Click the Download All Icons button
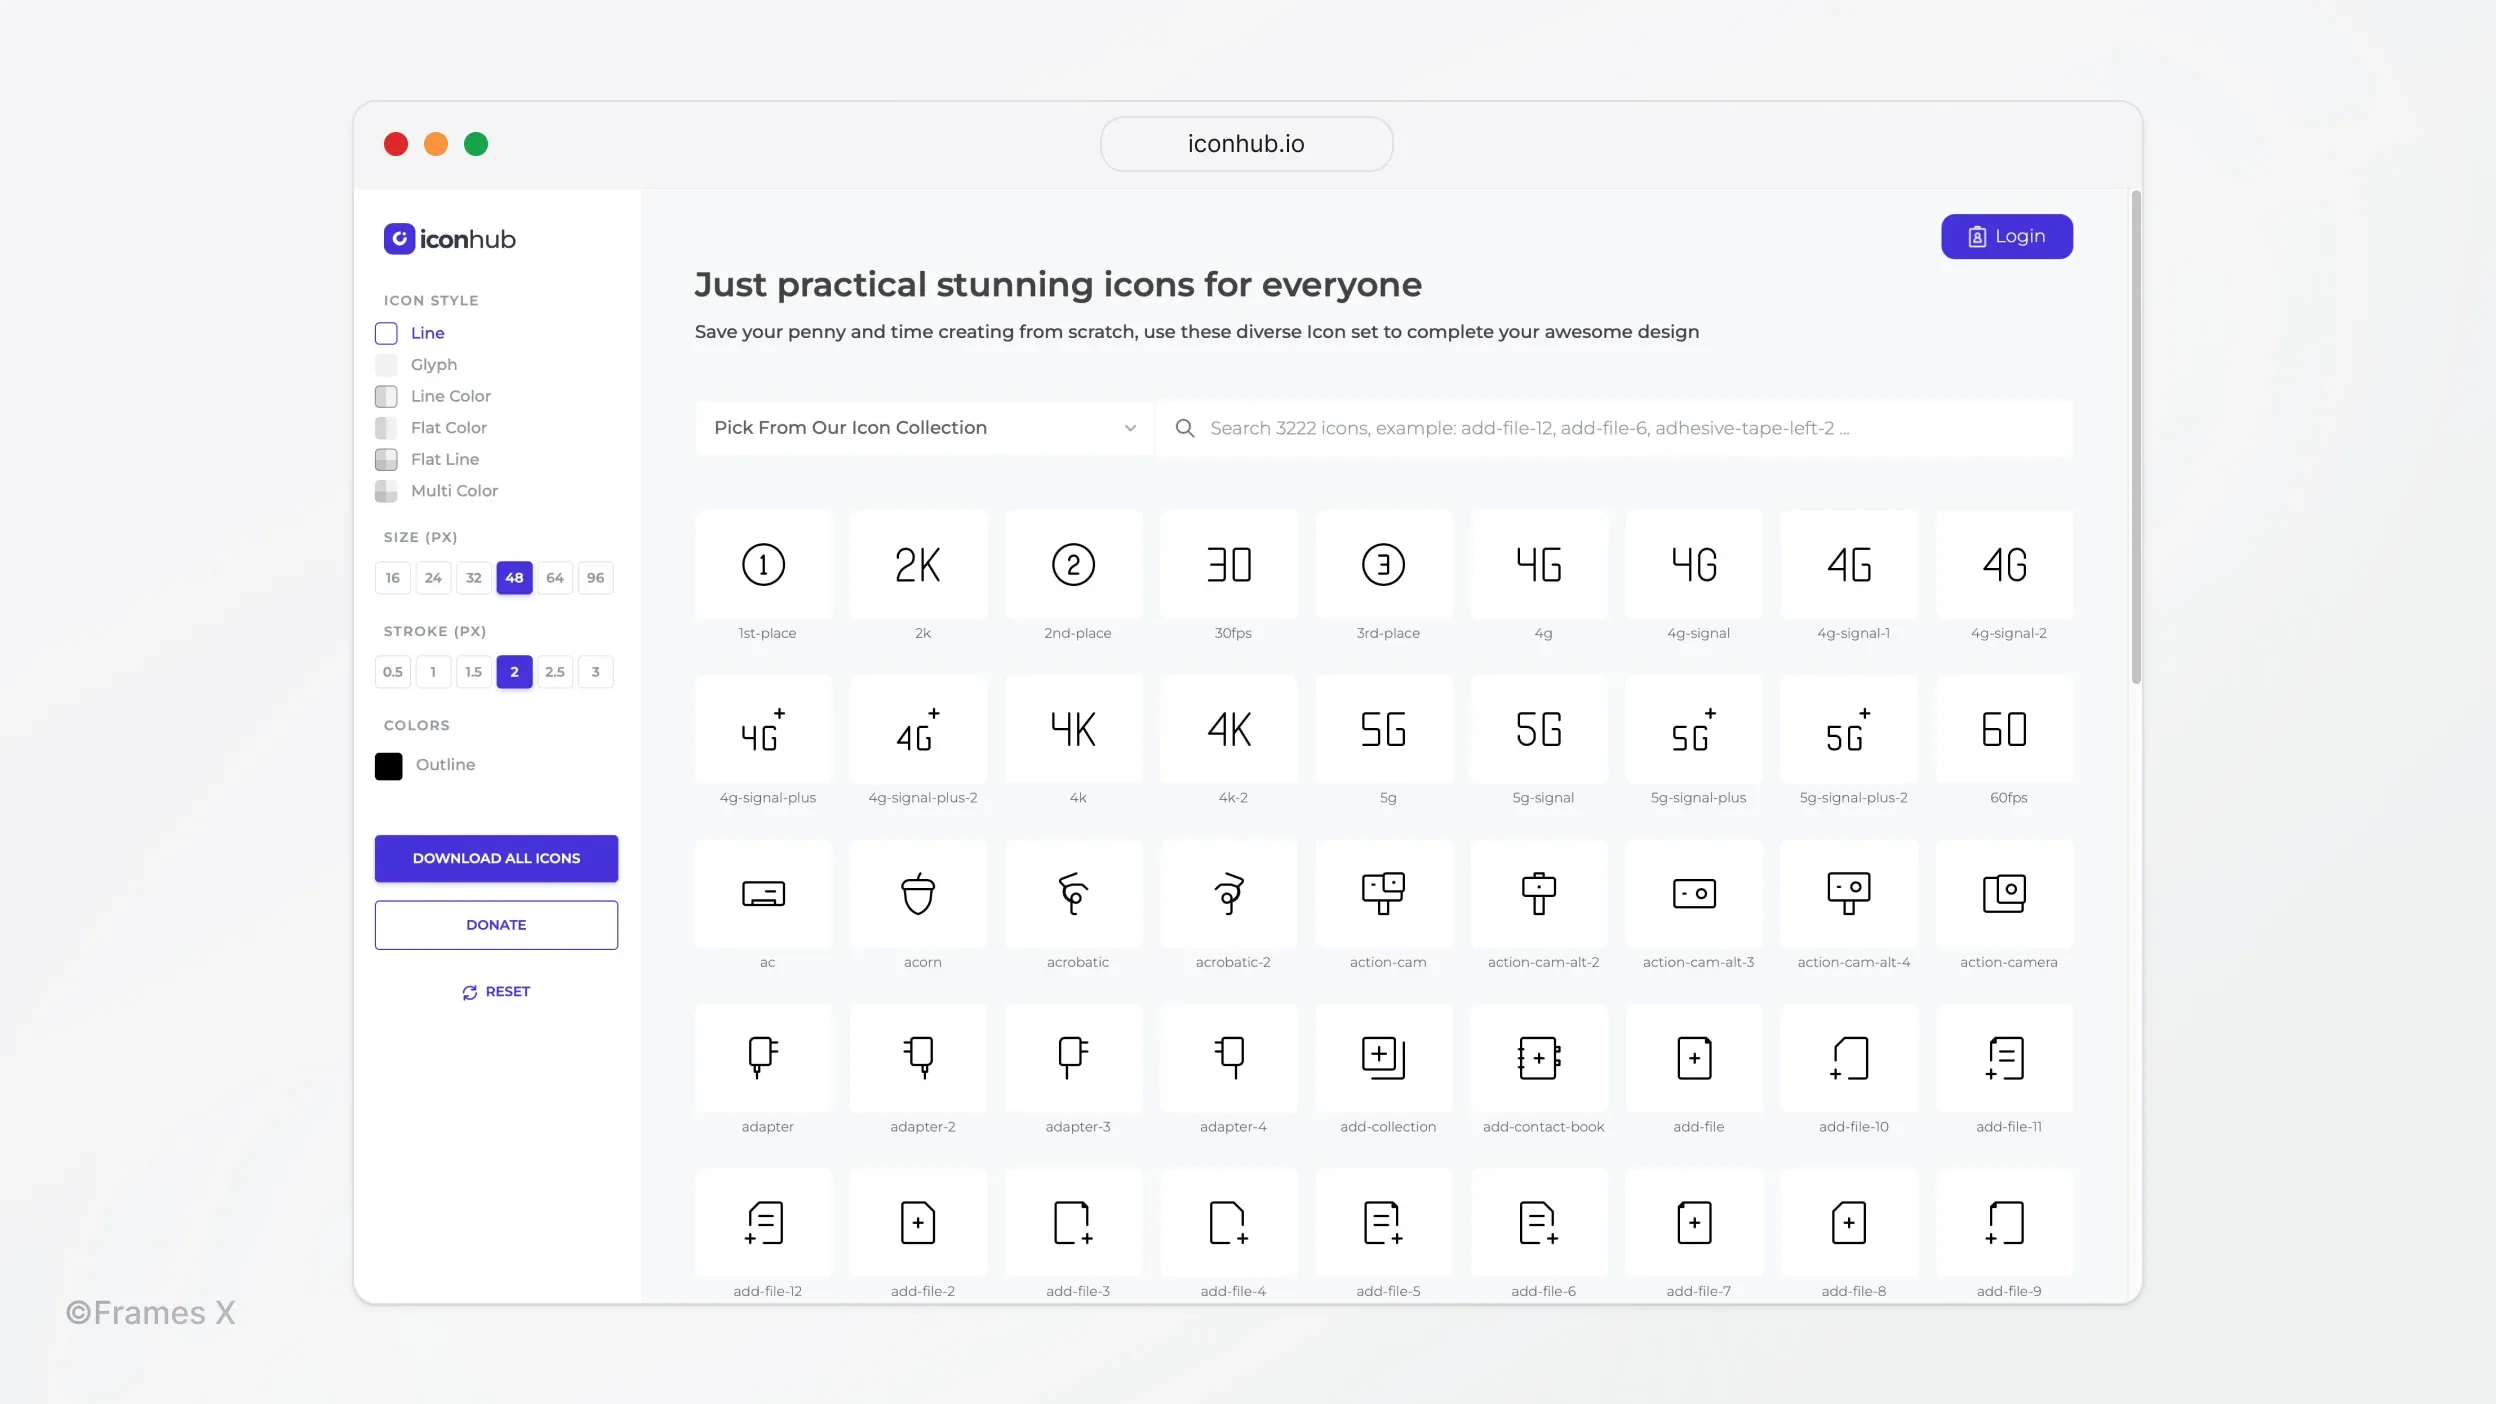The width and height of the screenshot is (2496, 1404). [x=495, y=857]
